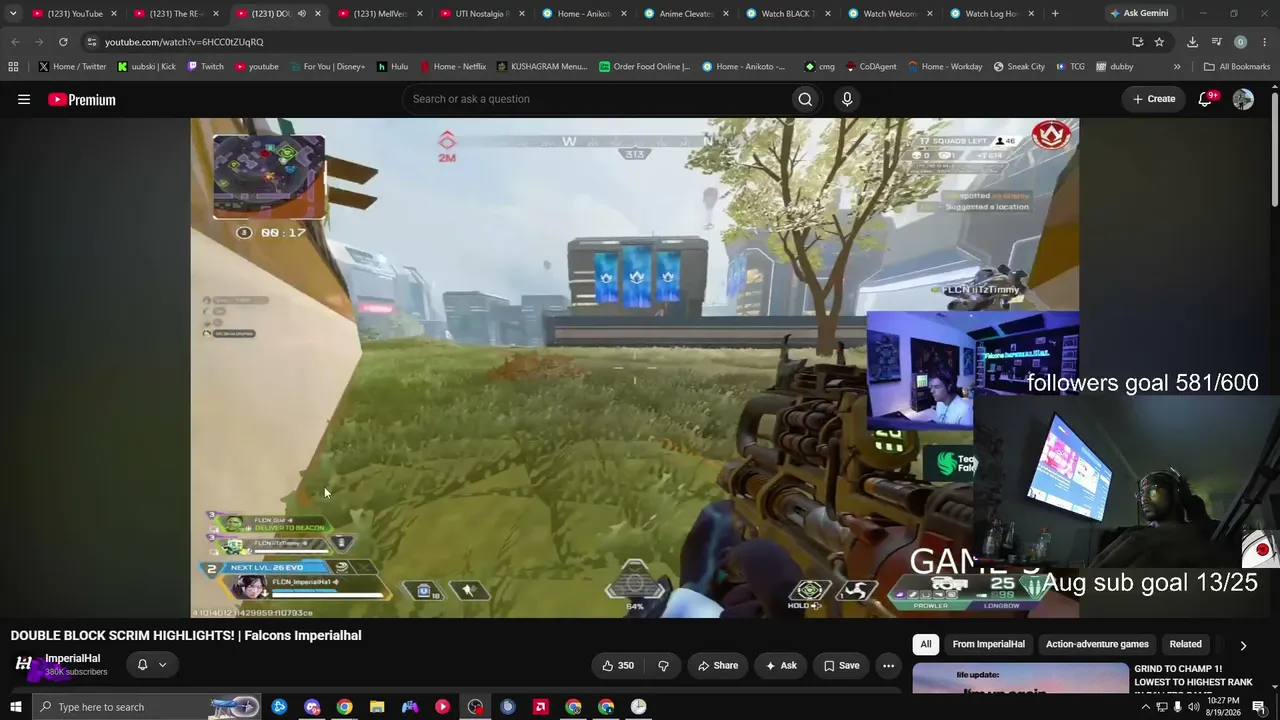Open the media control button in Chrome toolbar

point(1217,42)
